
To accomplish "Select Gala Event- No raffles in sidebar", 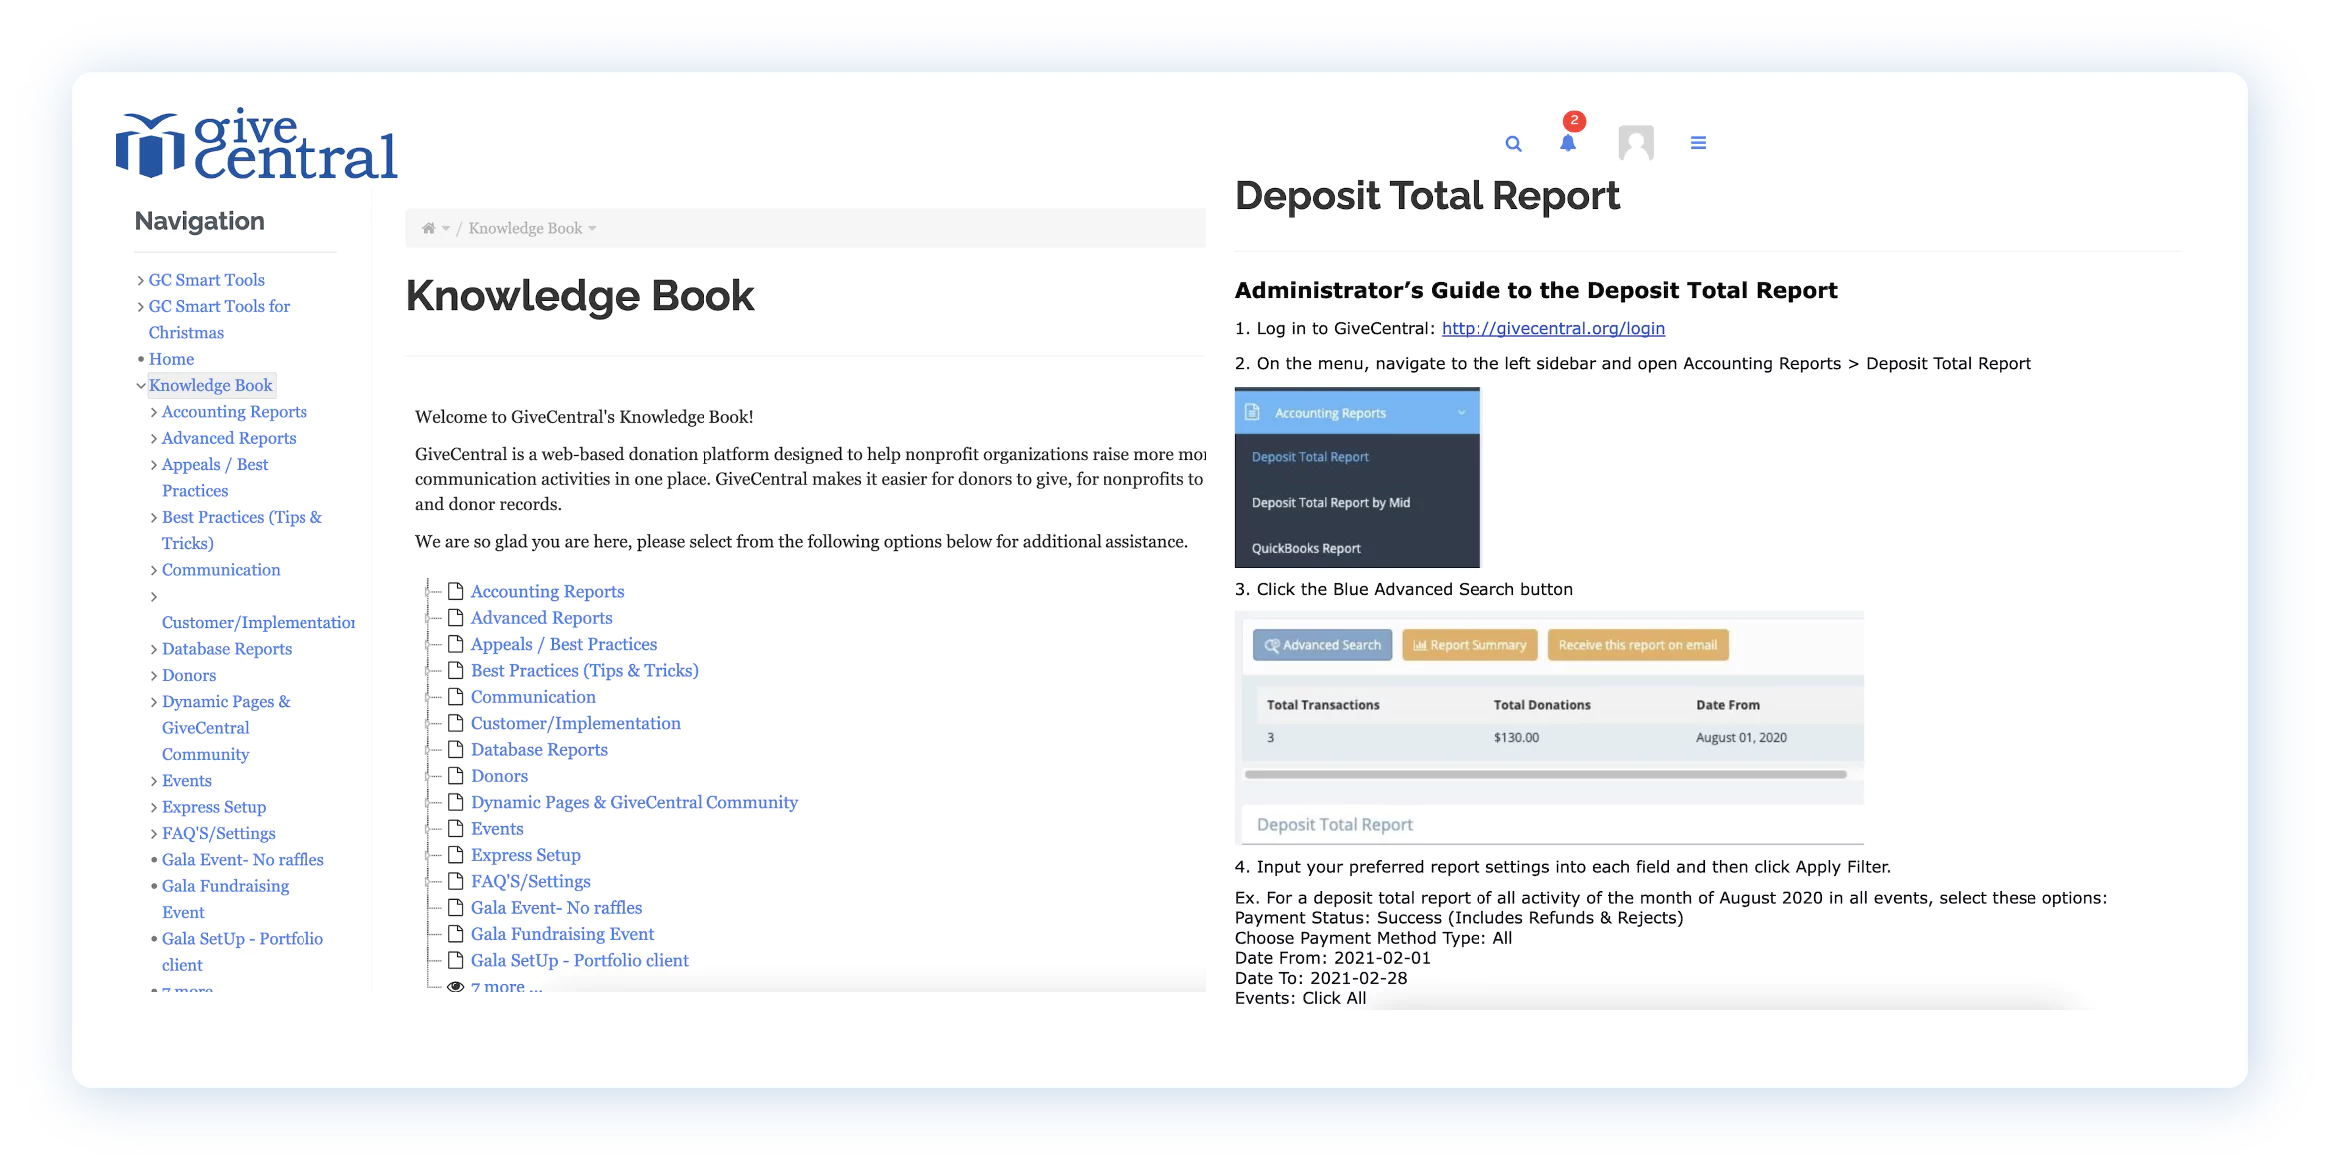I will click(243, 860).
